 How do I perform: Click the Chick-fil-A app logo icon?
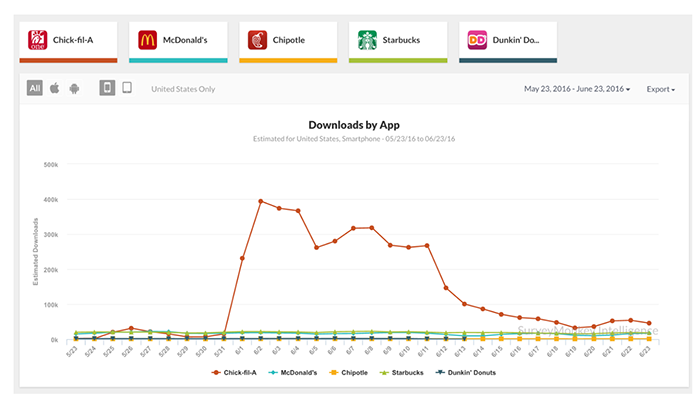click(38, 40)
